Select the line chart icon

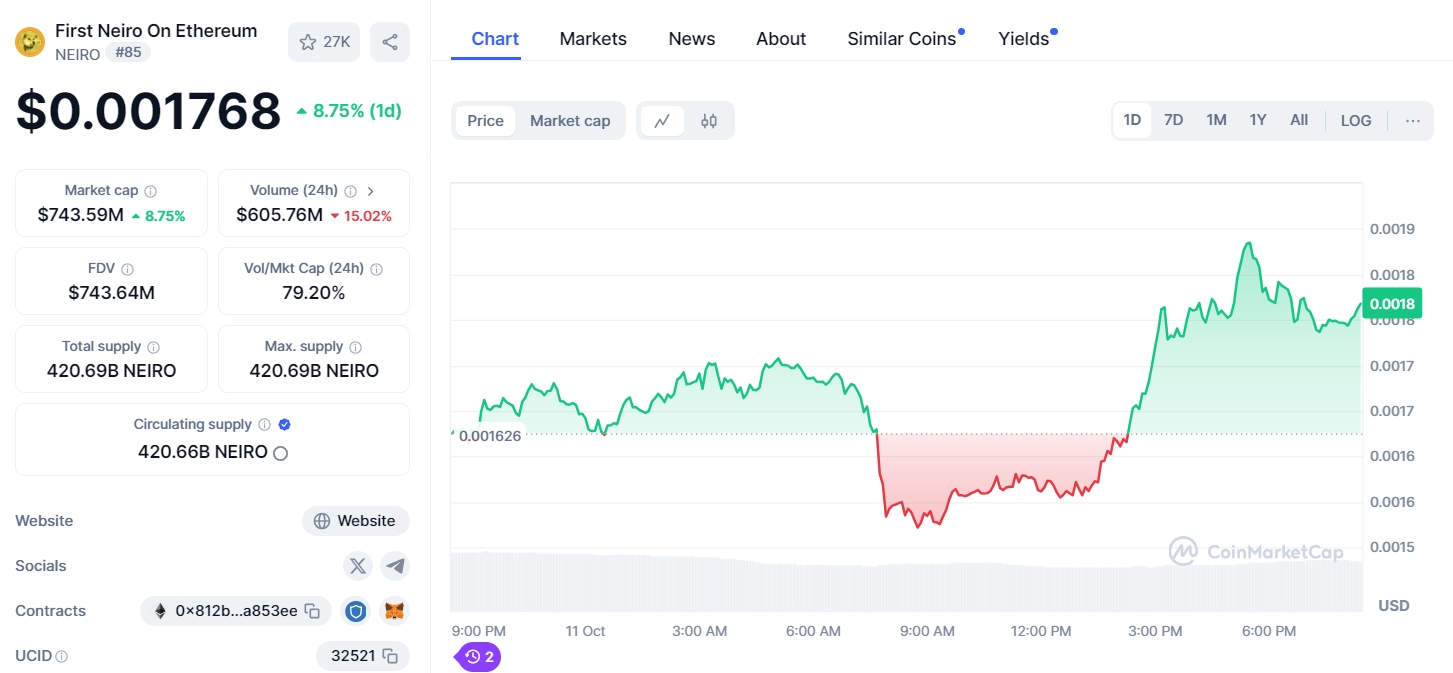coord(664,119)
